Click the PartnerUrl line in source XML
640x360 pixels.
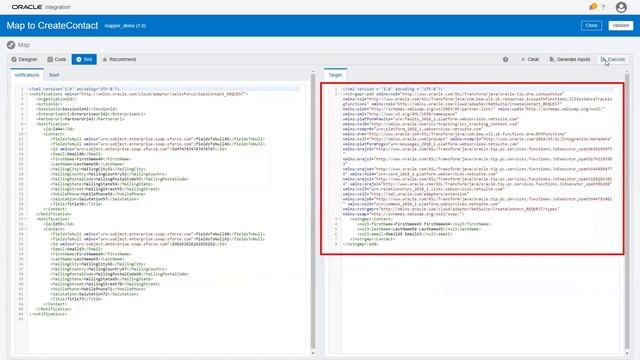coord(80,119)
